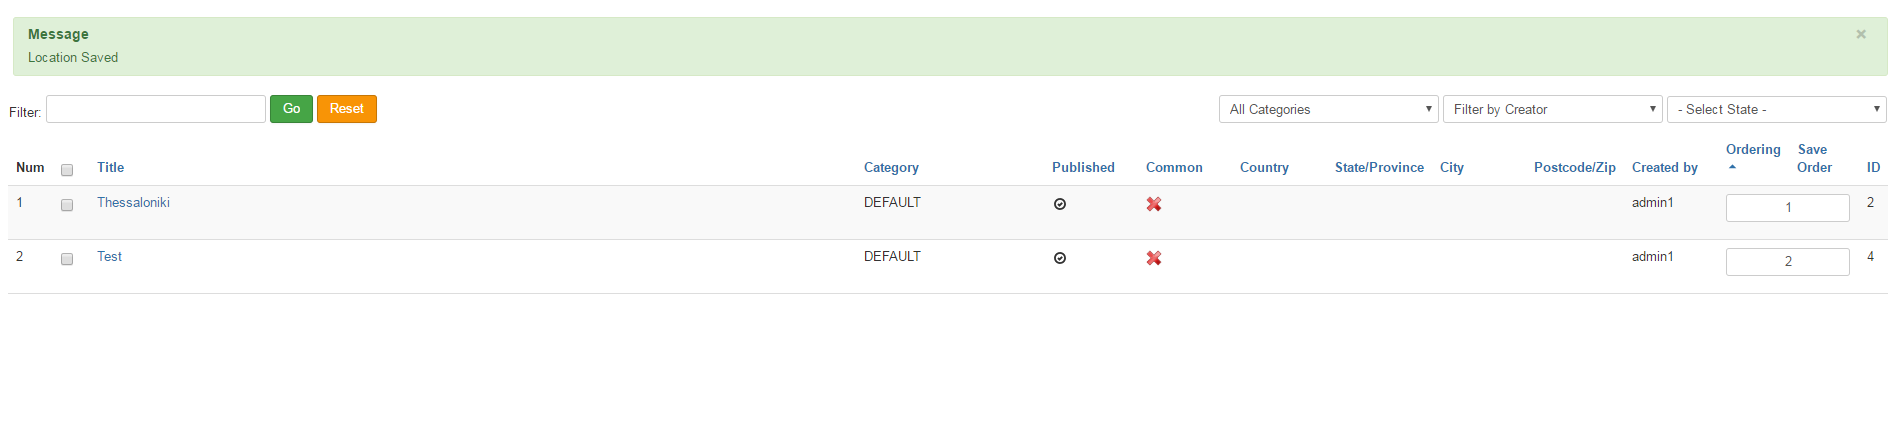Click the green Go button
Viewport: 1897px width, 438px height.
(x=291, y=109)
